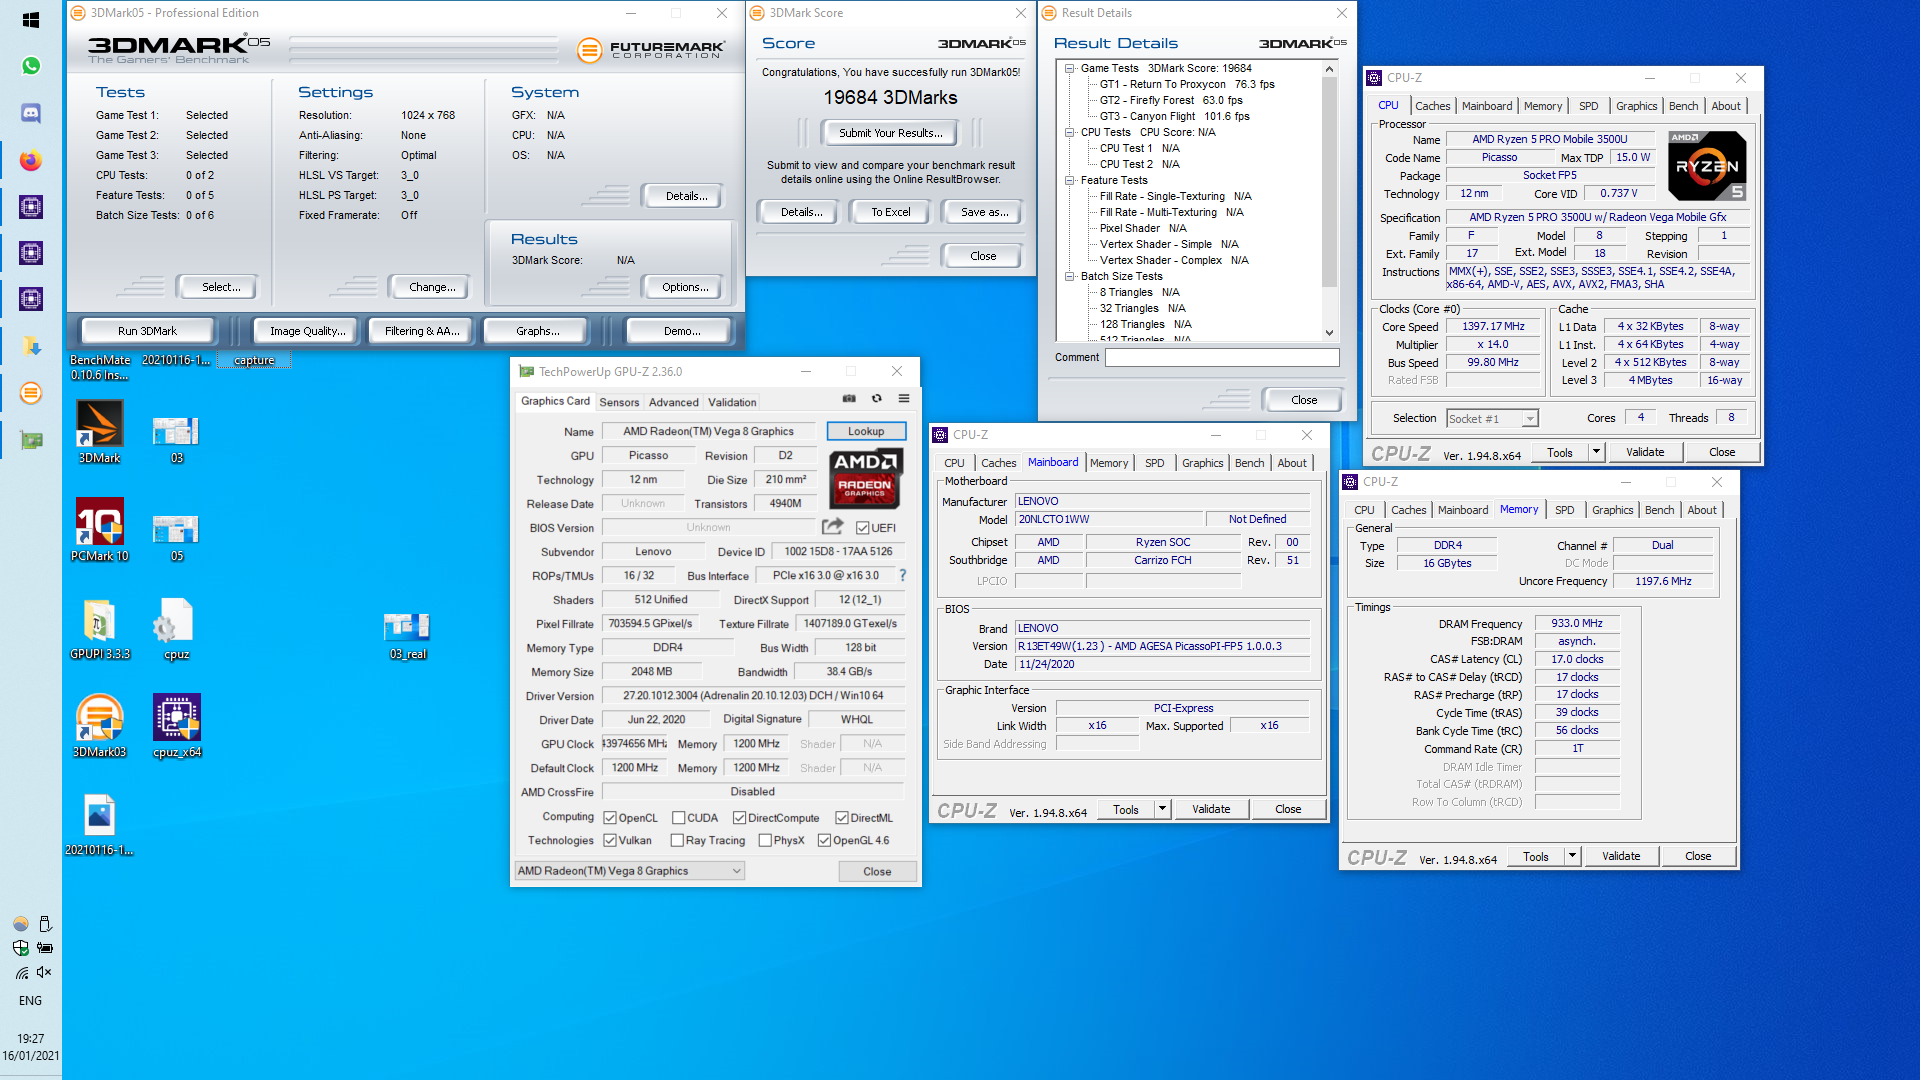
Task: Toggle the DirectCompute checkbox
Action: [740, 818]
